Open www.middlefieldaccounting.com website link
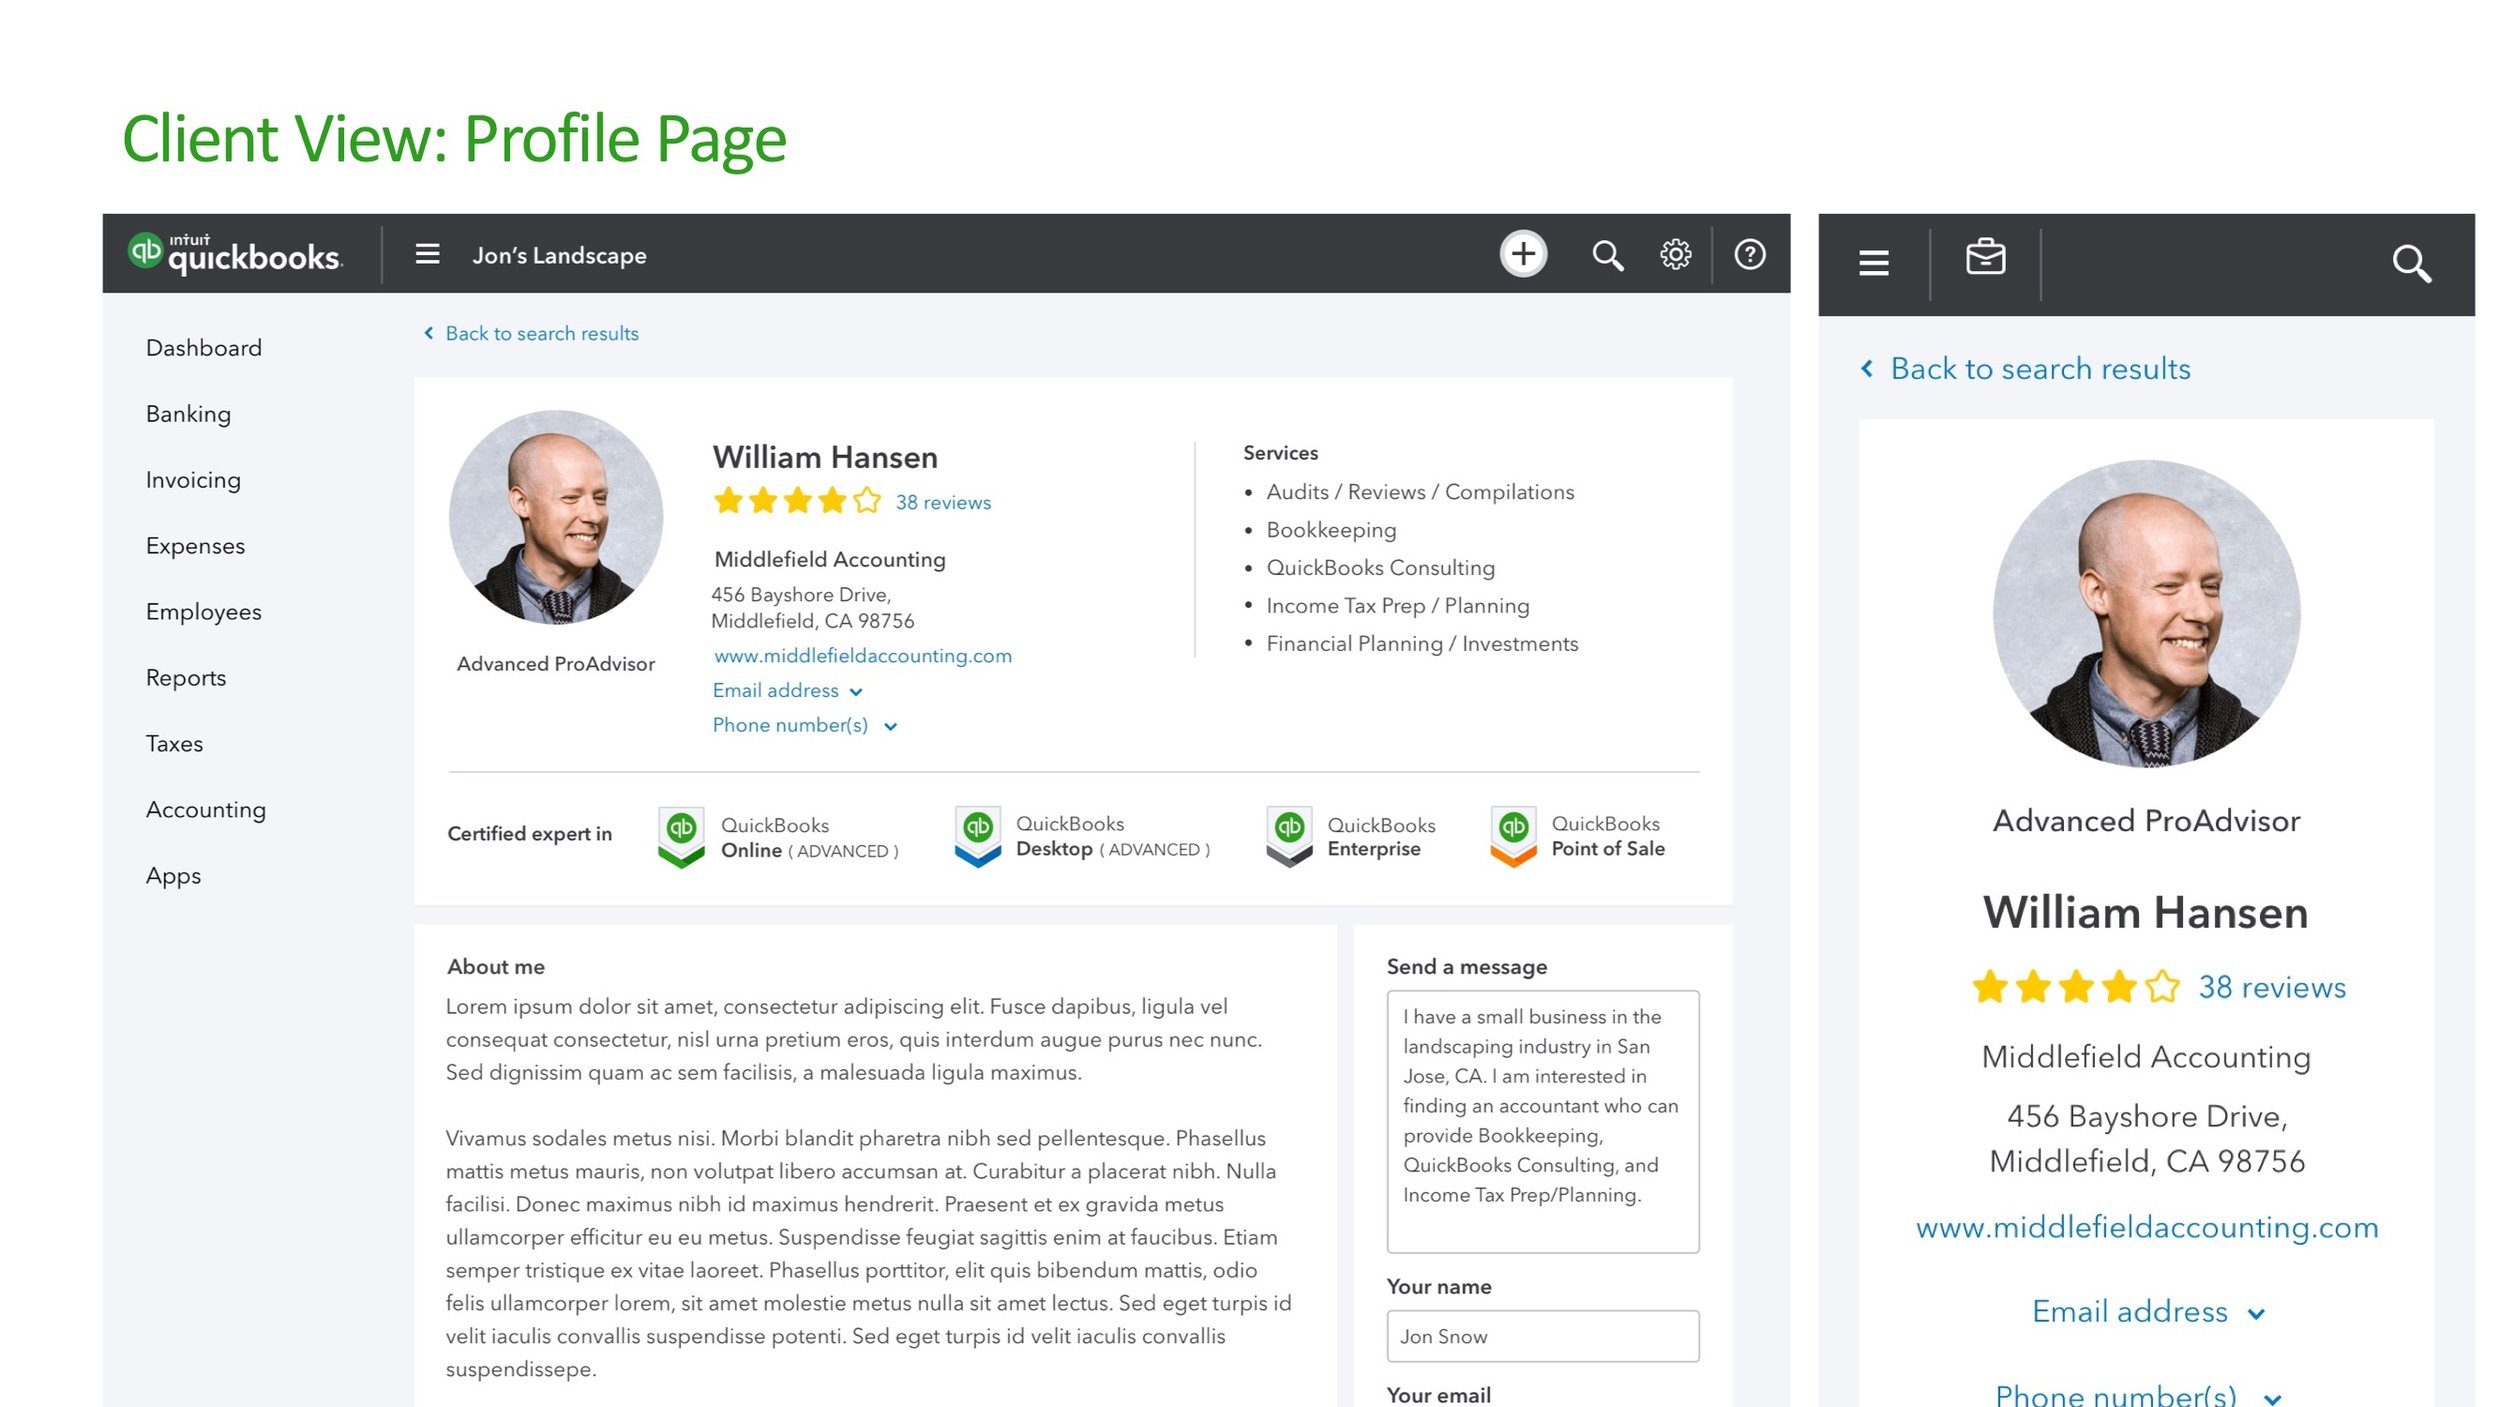This screenshot has width=2500, height=1407. click(x=862, y=655)
